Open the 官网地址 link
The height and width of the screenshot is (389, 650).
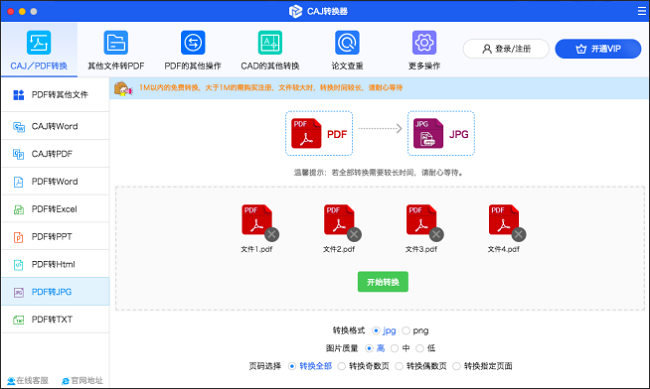(x=82, y=381)
